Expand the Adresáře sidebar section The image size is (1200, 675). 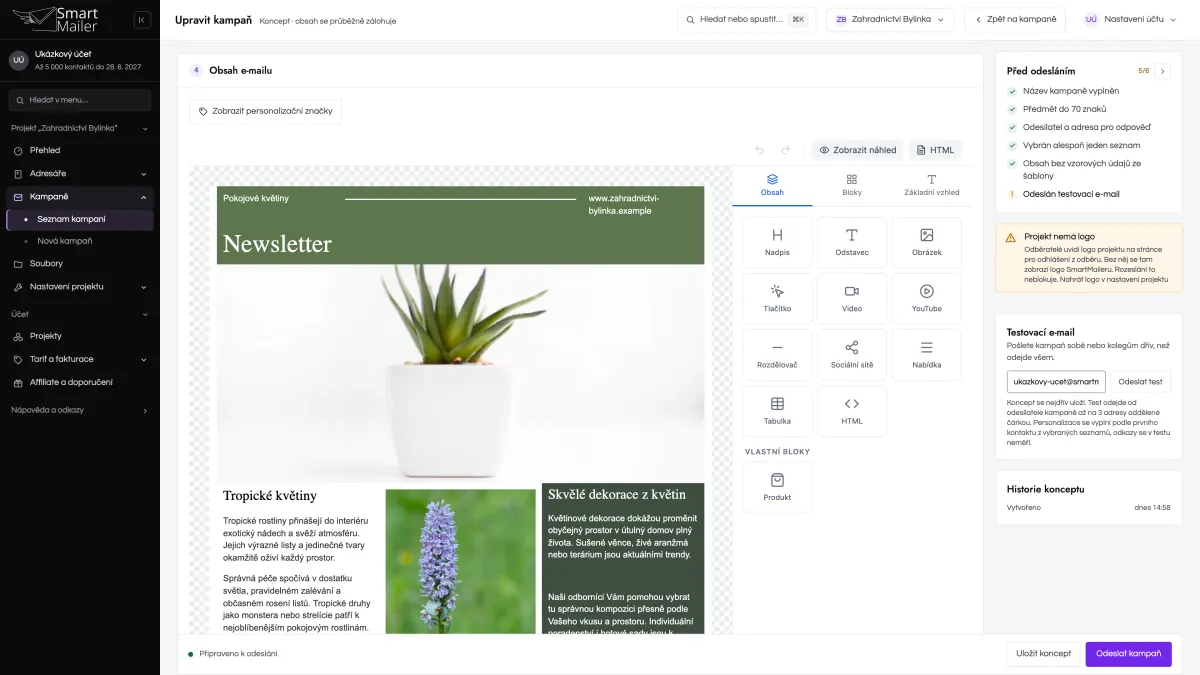80,173
